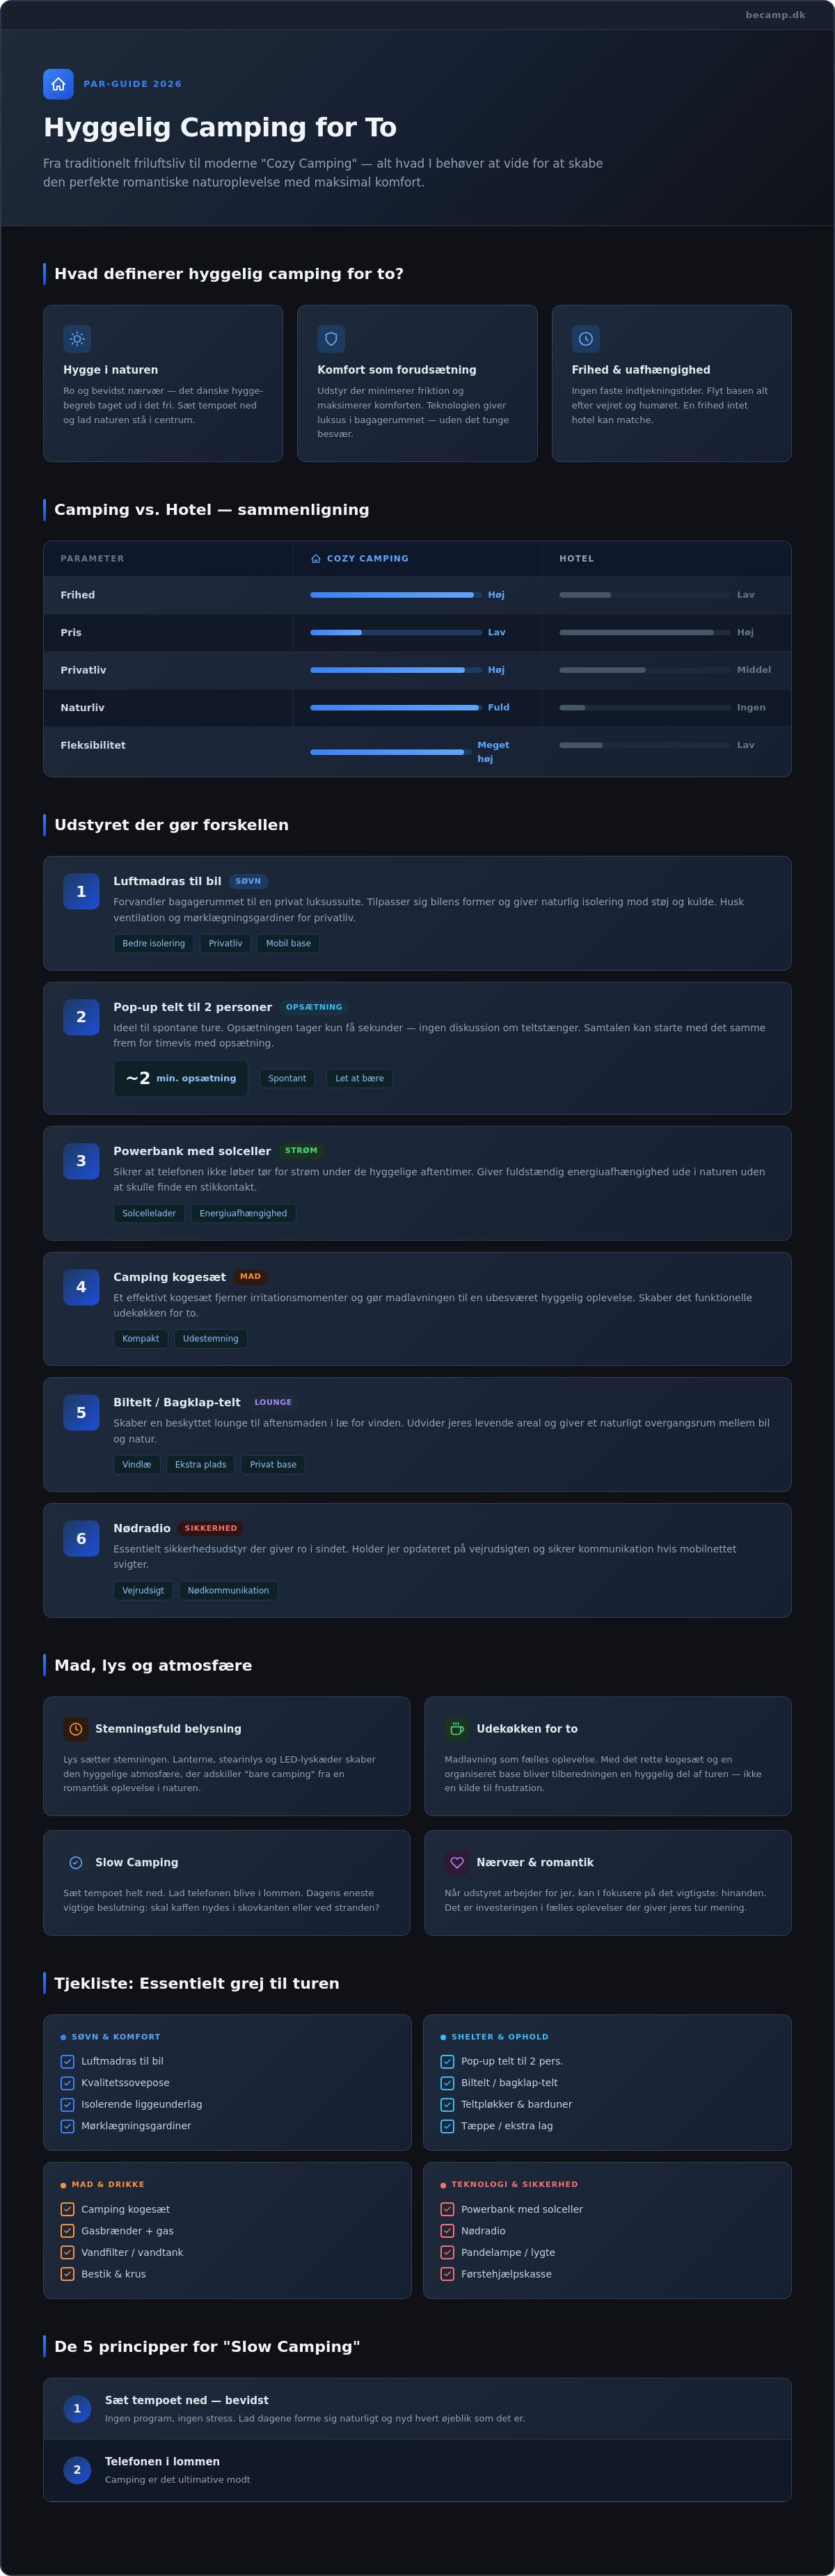Open the becamp.dk link at top
The height and width of the screenshot is (2576, 835).
775,15
